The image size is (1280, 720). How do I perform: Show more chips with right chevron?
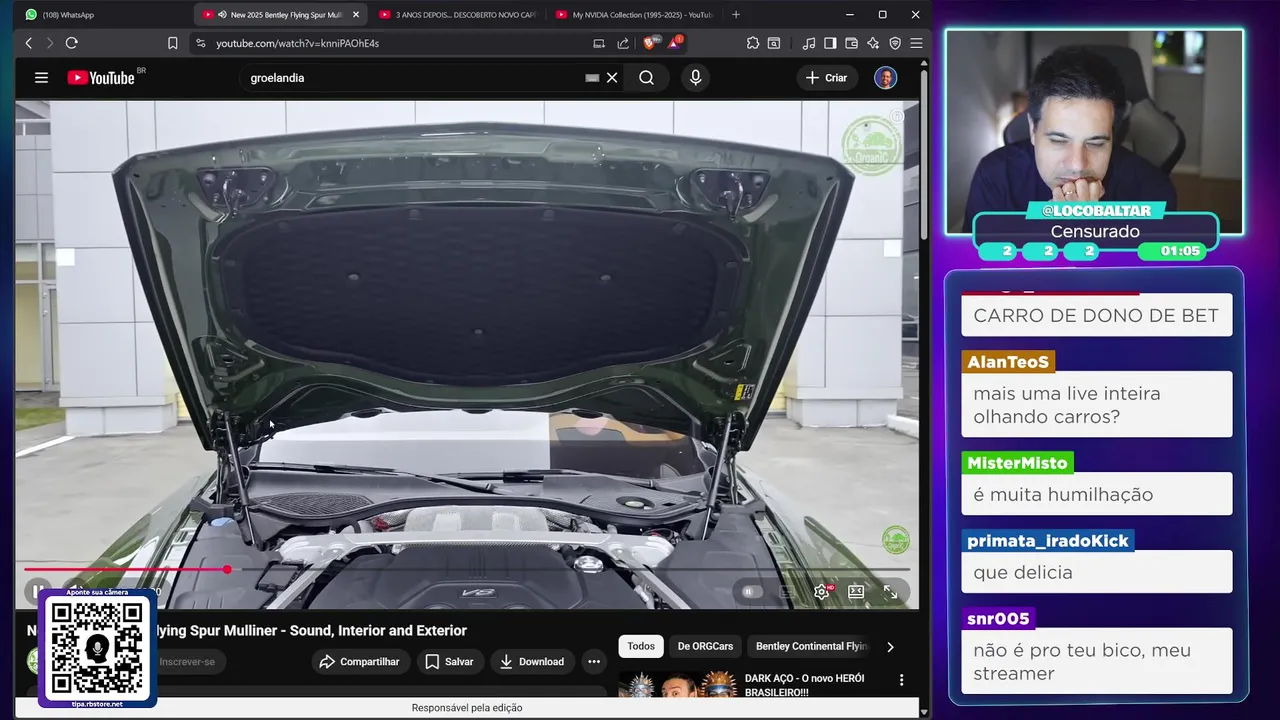(890, 646)
